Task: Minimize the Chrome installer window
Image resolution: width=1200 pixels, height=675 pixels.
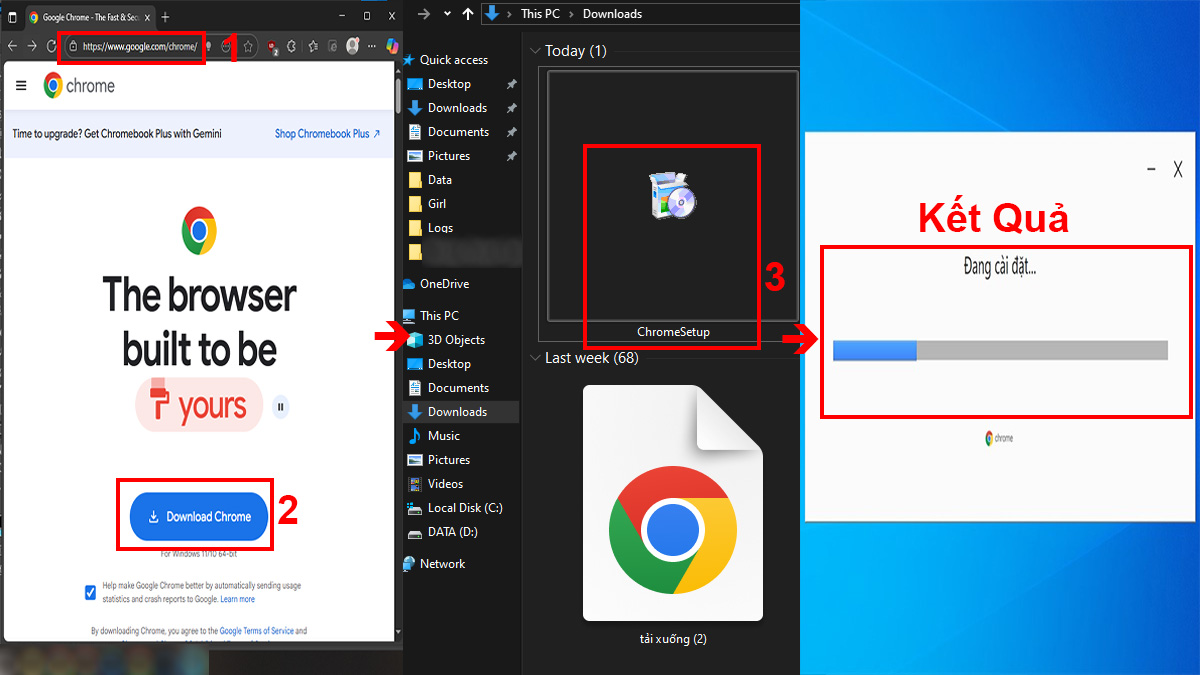Action: pyautogui.click(x=1152, y=169)
